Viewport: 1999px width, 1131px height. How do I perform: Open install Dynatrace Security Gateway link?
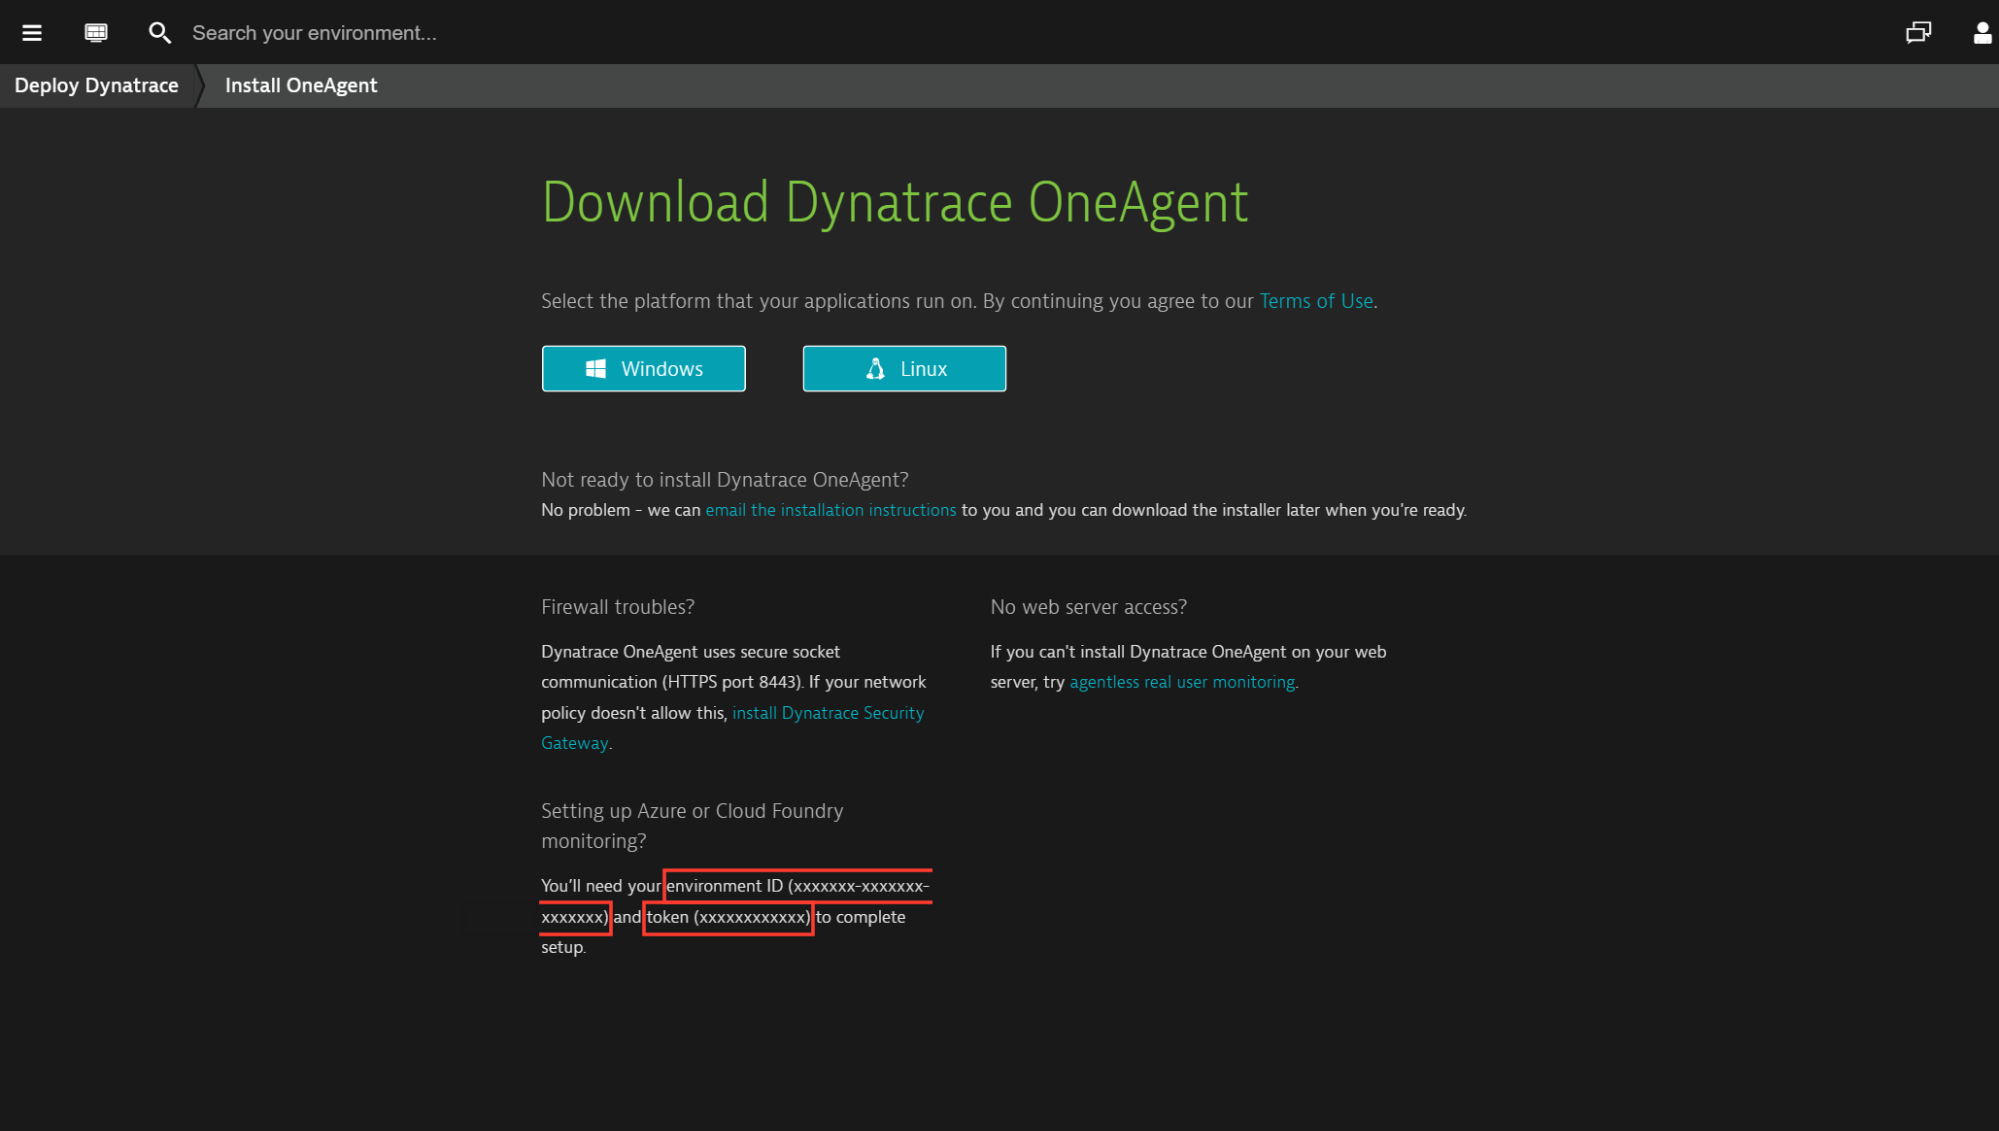[827, 713]
